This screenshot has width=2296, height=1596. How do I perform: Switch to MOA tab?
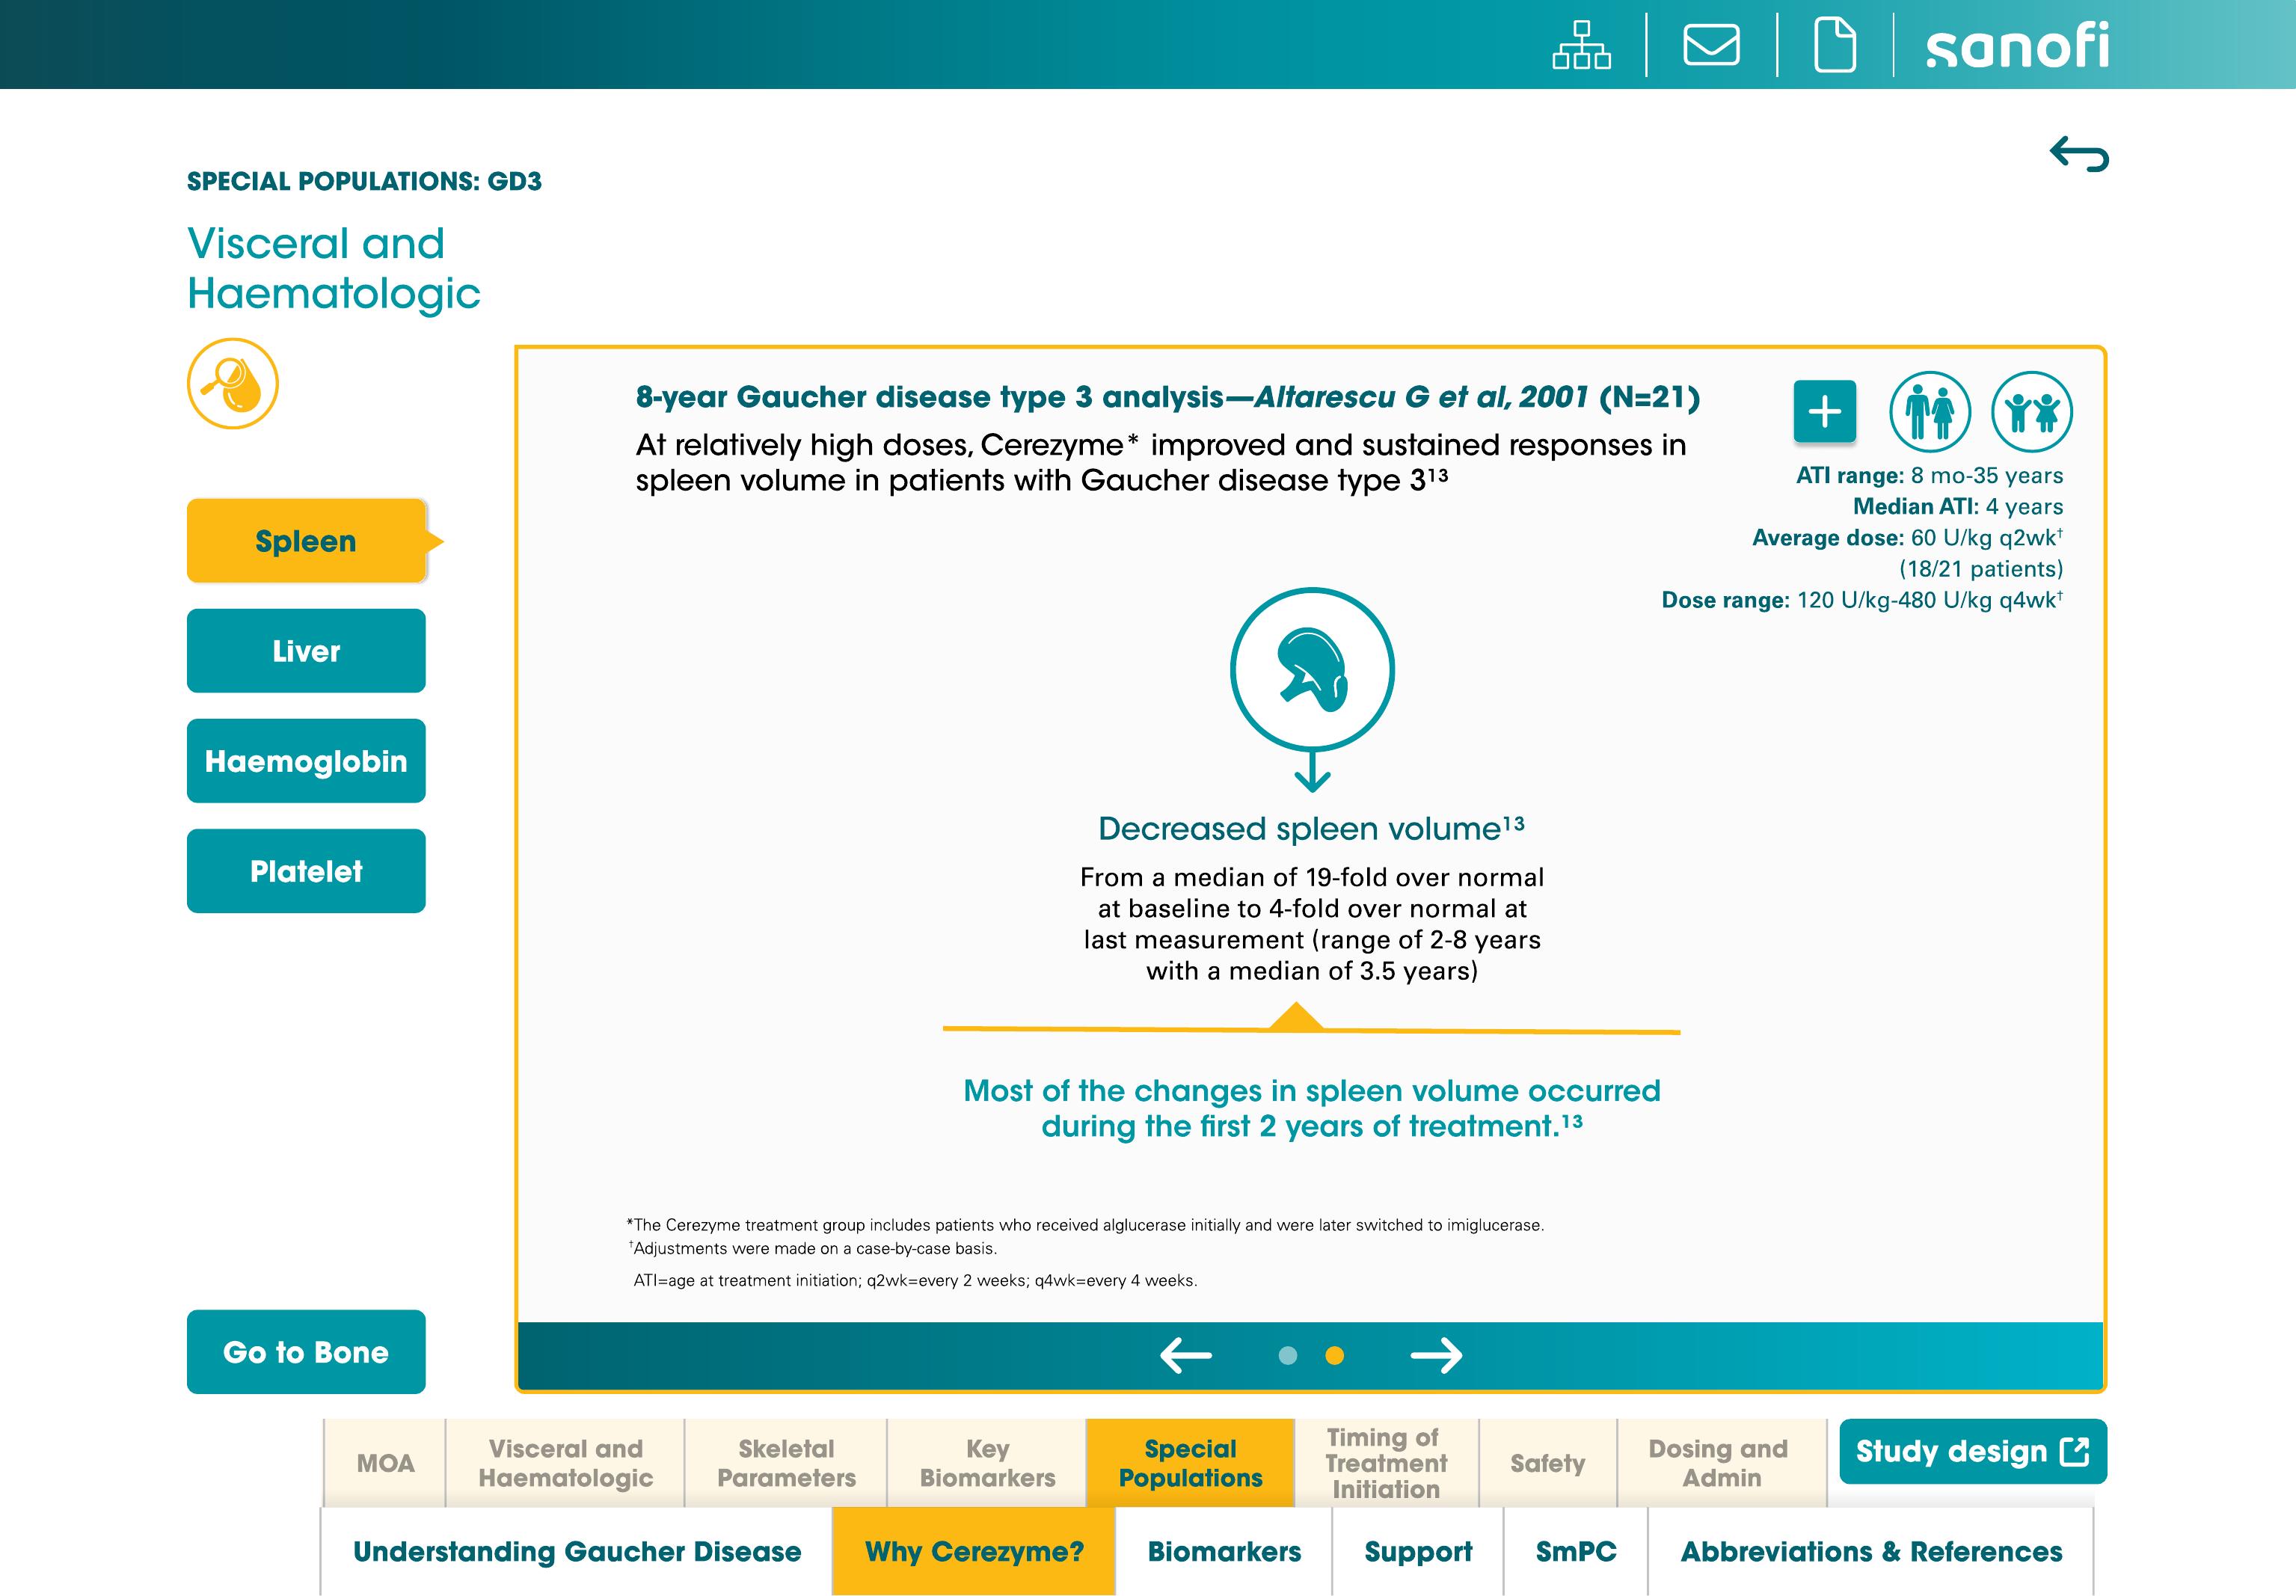click(385, 1463)
